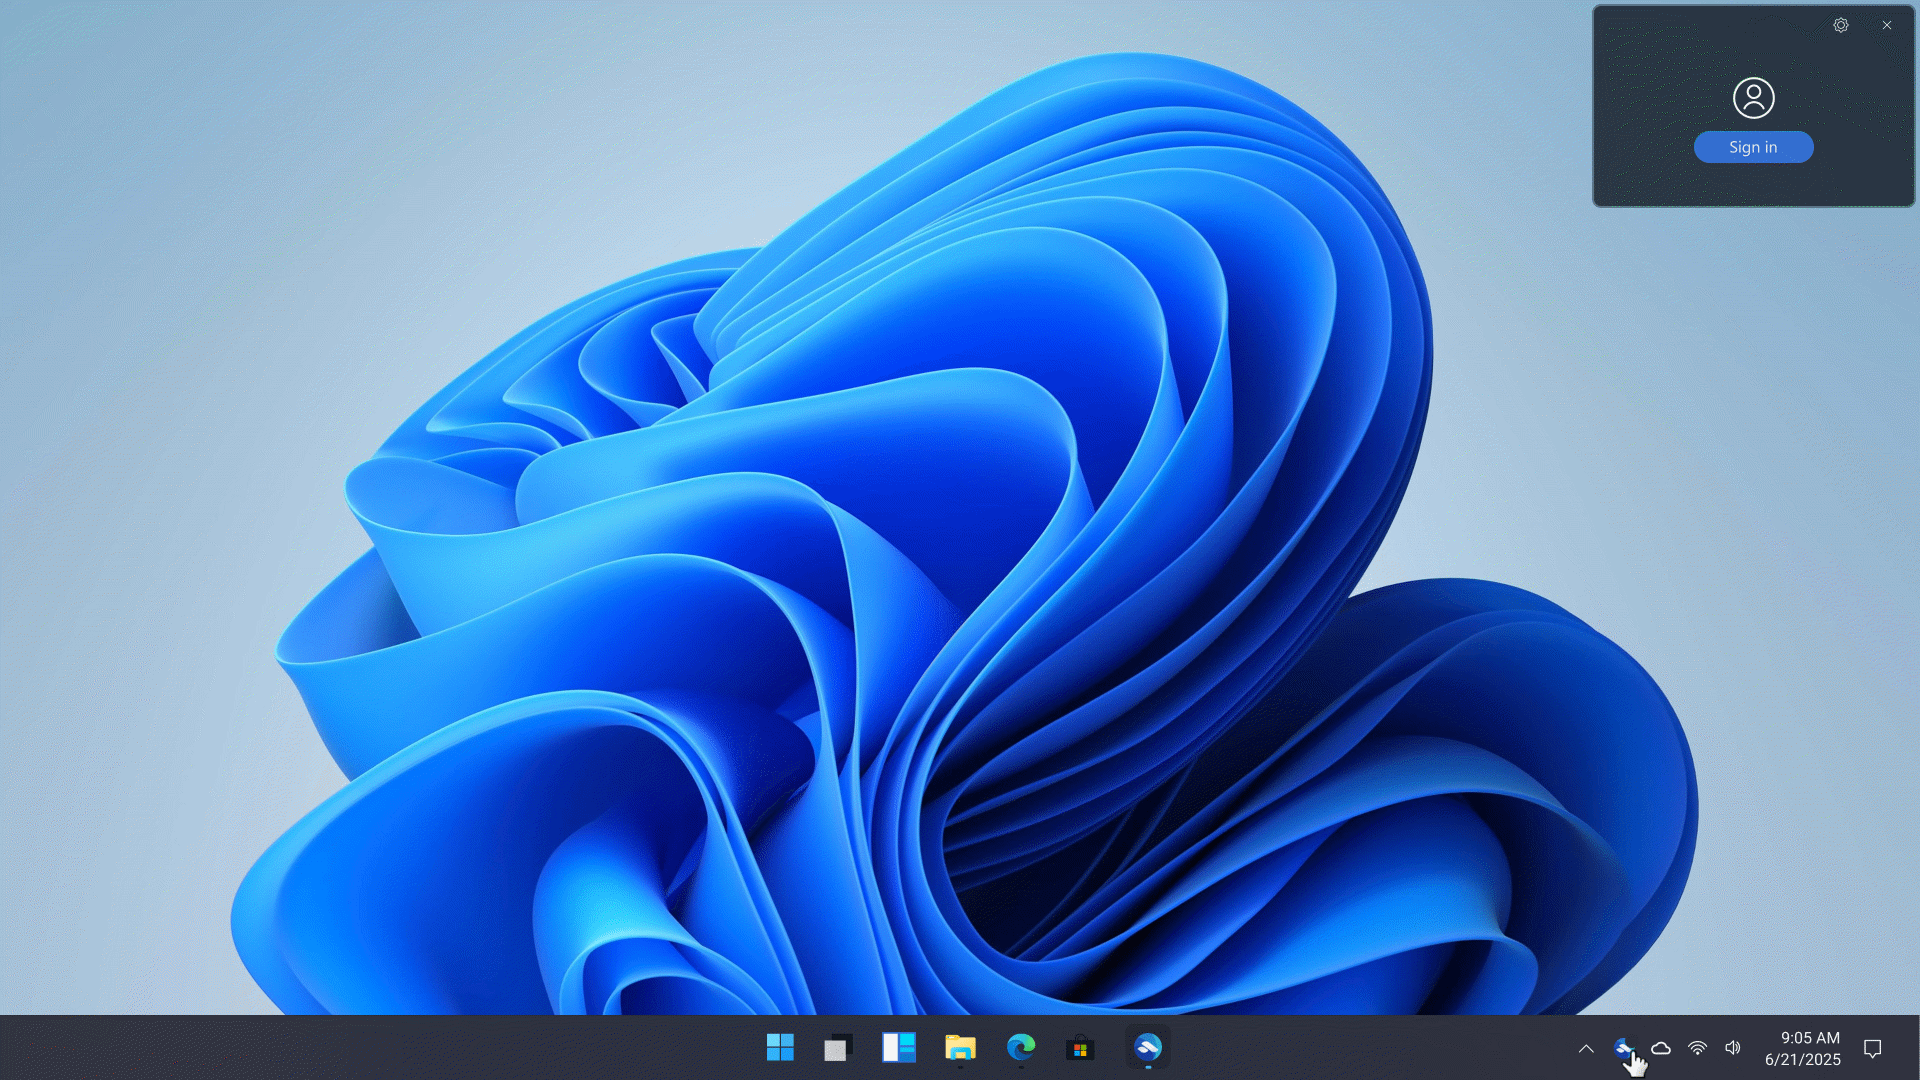This screenshot has height=1080, width=1920.
Task: Click the running blue bird app icon
Action: (x=1147, y=1047)
